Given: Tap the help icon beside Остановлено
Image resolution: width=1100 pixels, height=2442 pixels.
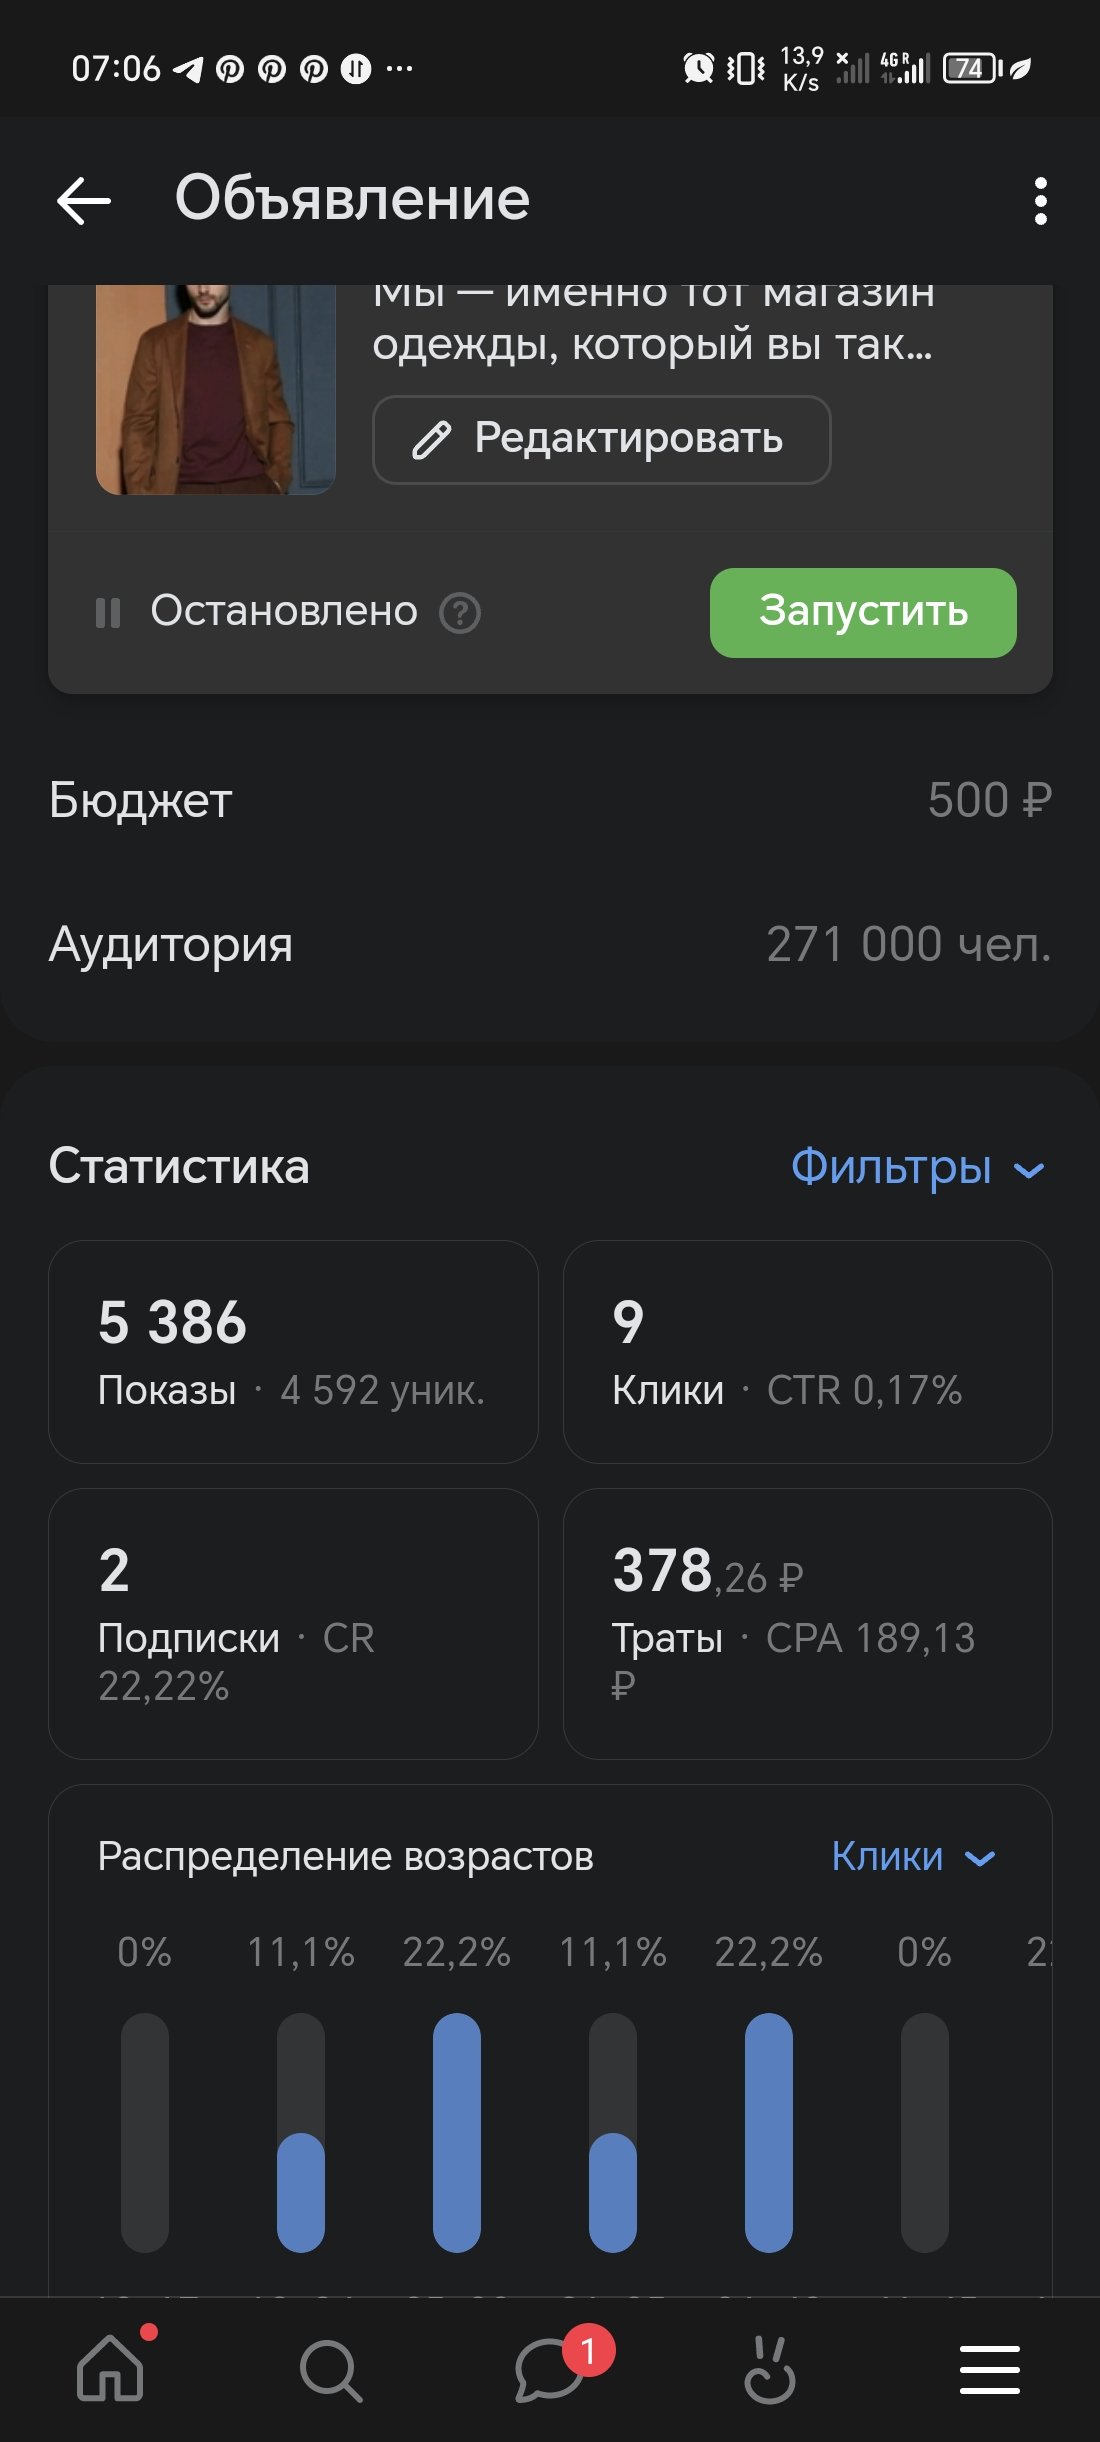Looking at the screenshot, I should (x=460, y=613).
